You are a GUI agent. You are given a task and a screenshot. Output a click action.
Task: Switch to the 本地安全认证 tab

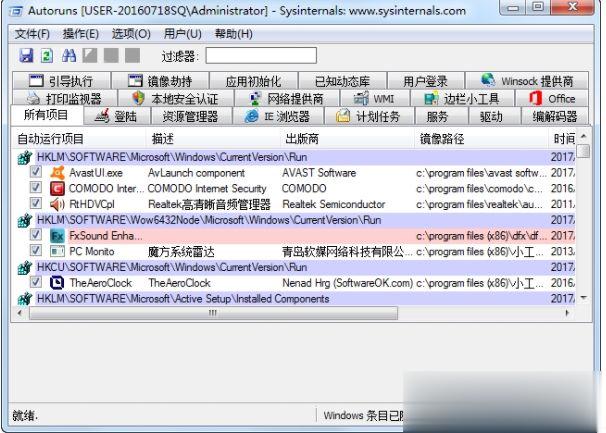point(176,99)
